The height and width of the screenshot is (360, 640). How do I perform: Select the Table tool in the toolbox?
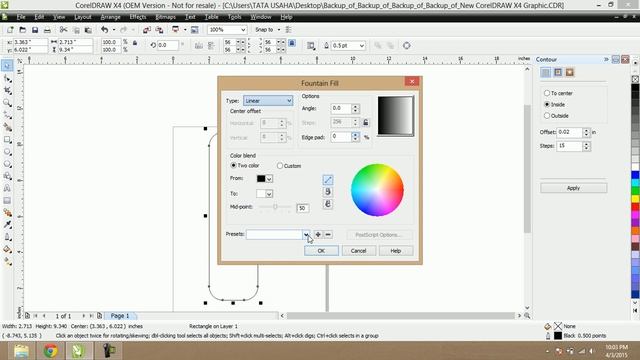point(7,200)
